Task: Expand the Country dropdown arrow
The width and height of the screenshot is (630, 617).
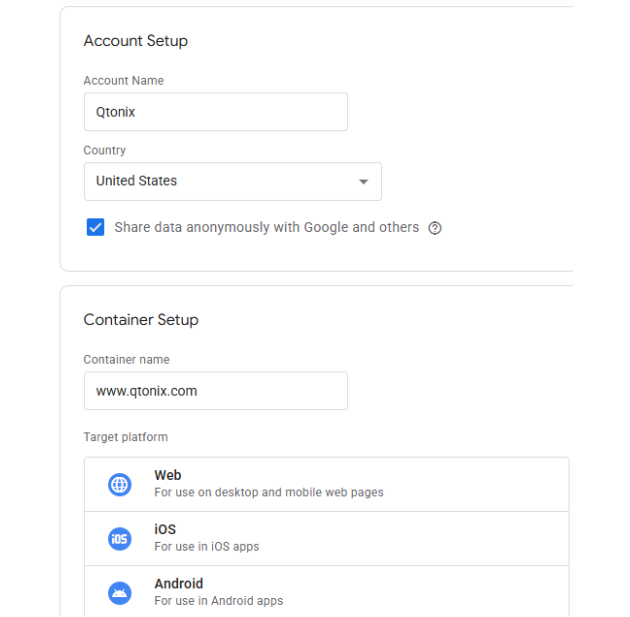Action: (363, 182)
